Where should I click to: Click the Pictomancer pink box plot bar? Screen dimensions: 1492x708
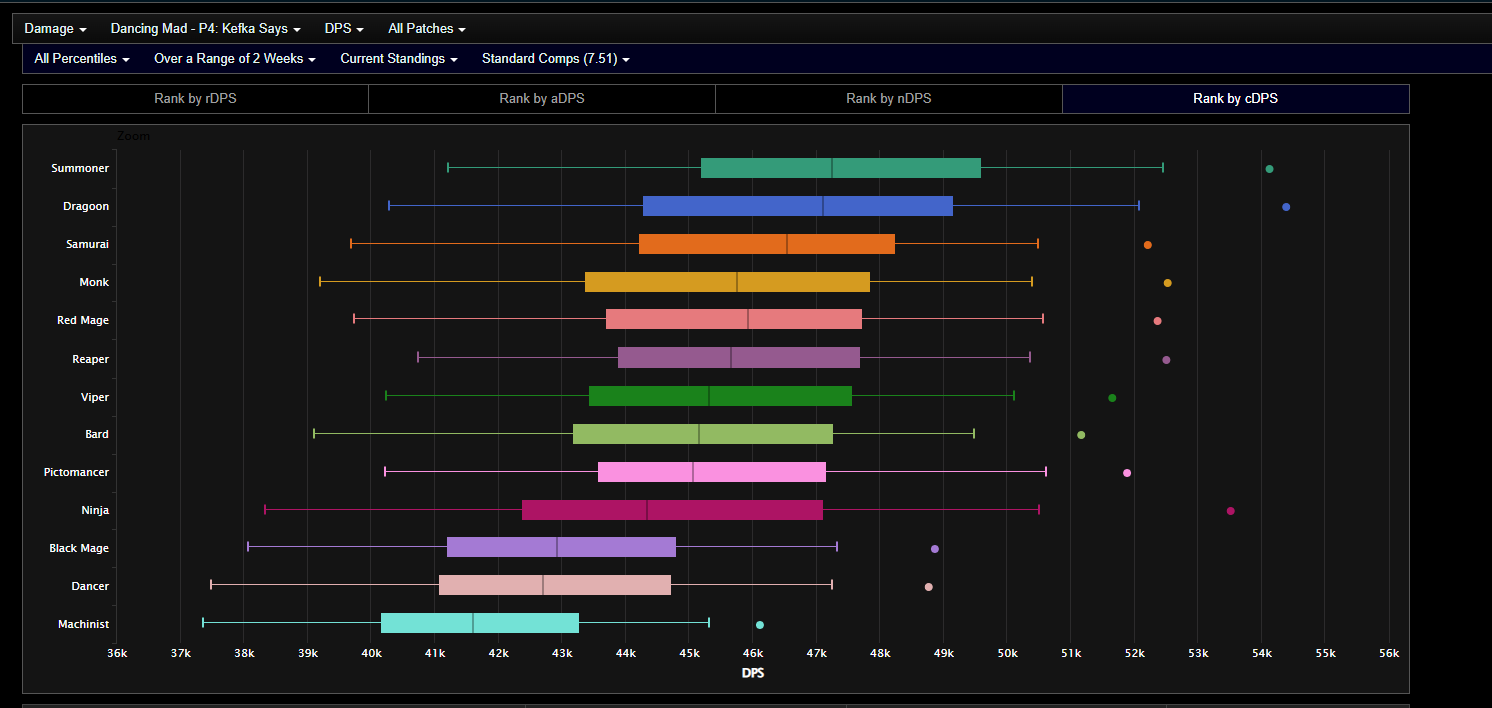point(712,472)
